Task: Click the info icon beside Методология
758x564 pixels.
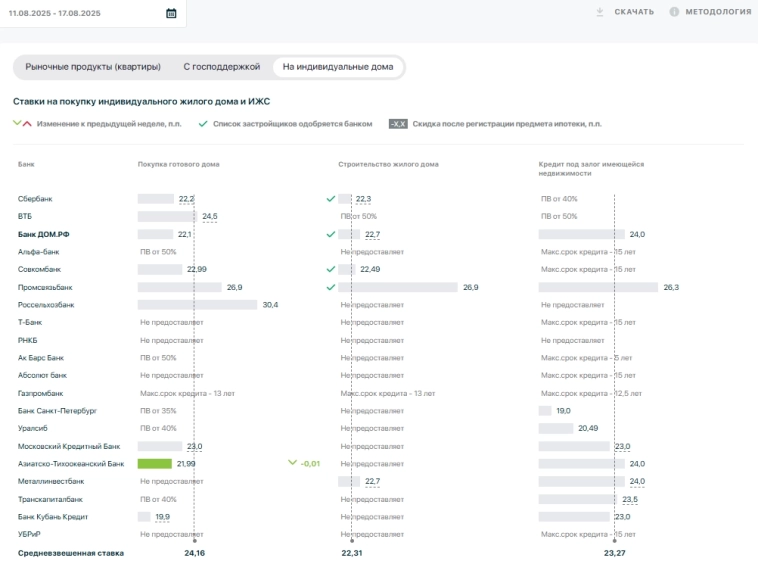Action: [674, 12]
